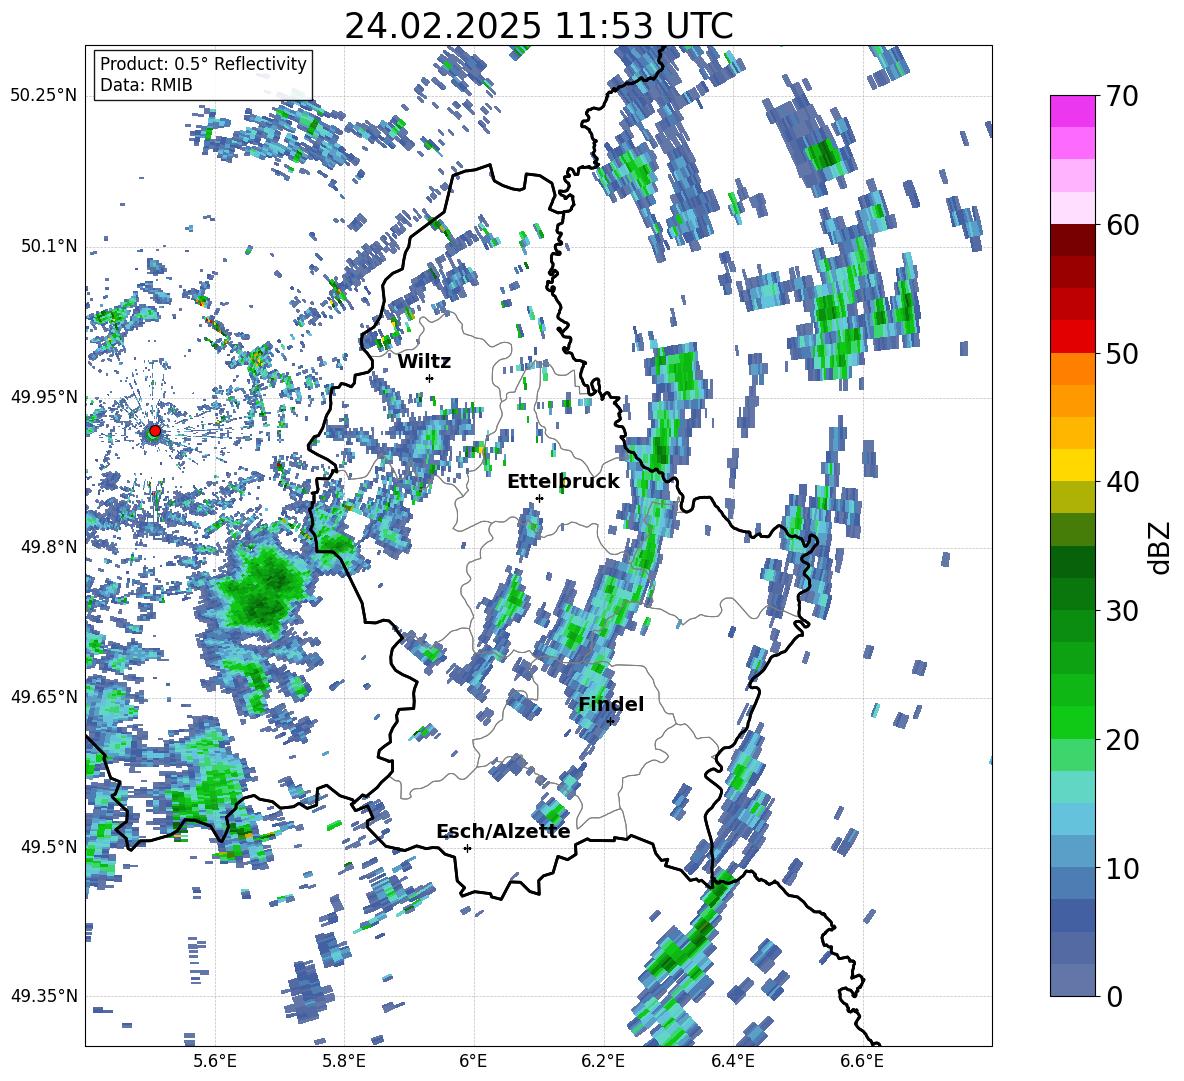Select the Findel city label
Viewport: 1184px width, 1081px height.
point(611,704)
